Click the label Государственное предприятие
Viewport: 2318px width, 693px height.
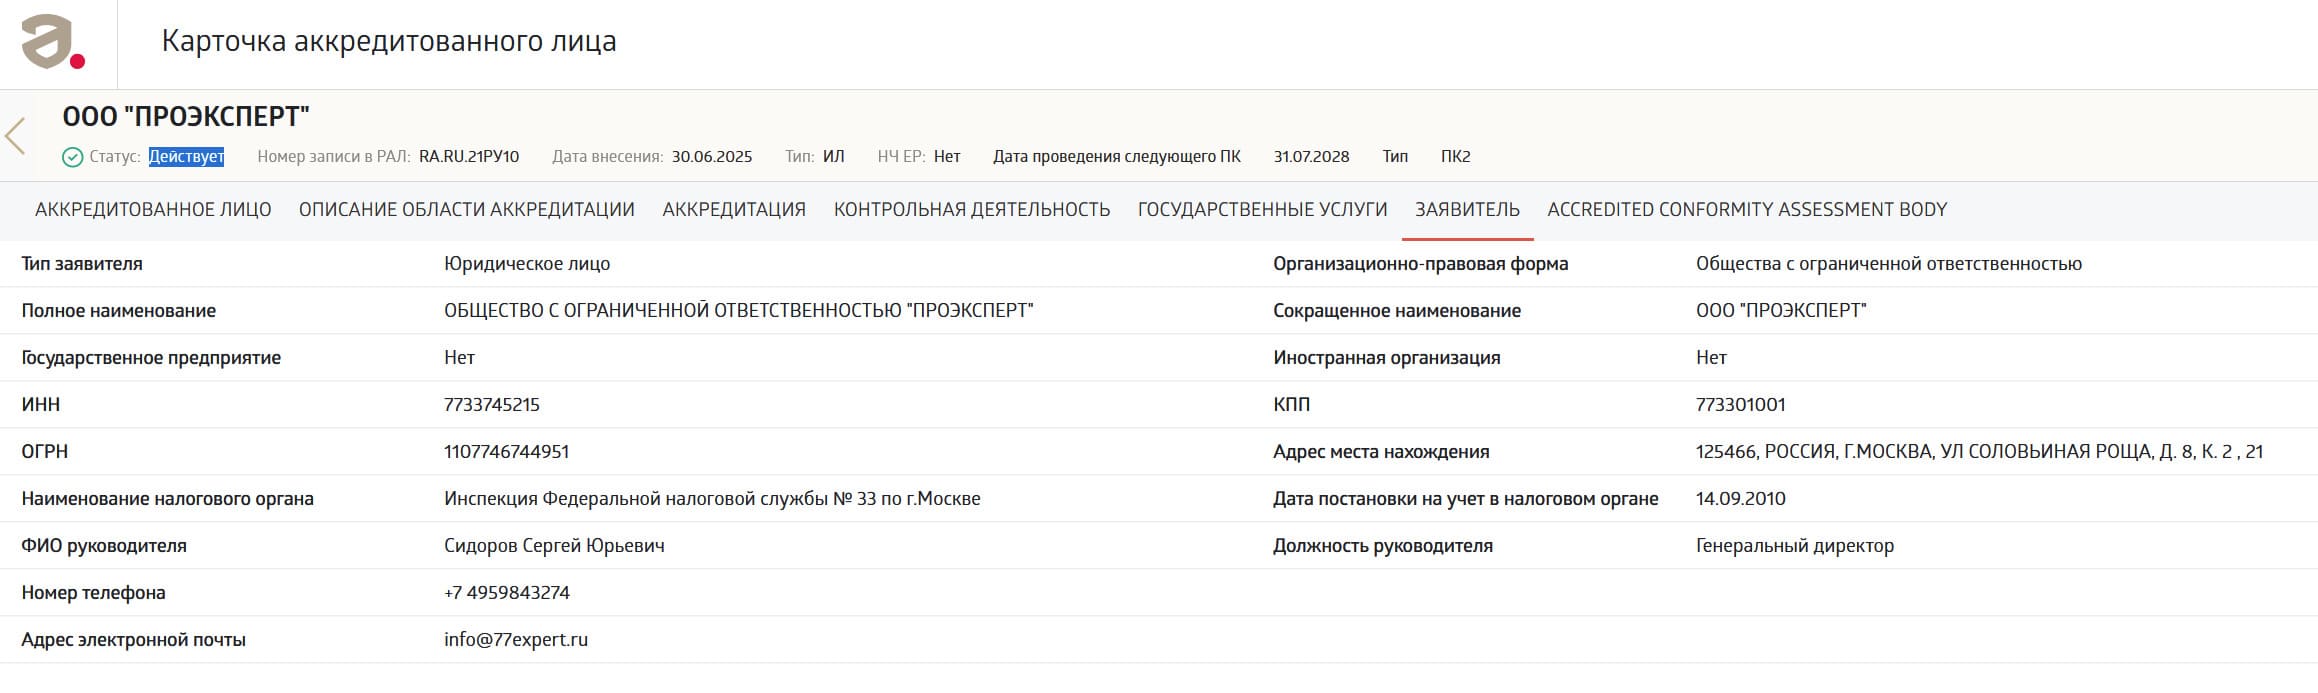click(151, 358)
